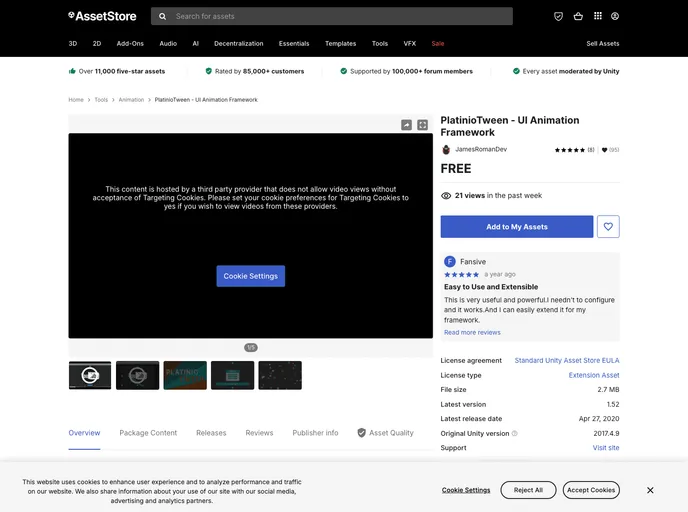Open the Package Content tab
The width and height of the screenshot is (688, 512).
148,433
